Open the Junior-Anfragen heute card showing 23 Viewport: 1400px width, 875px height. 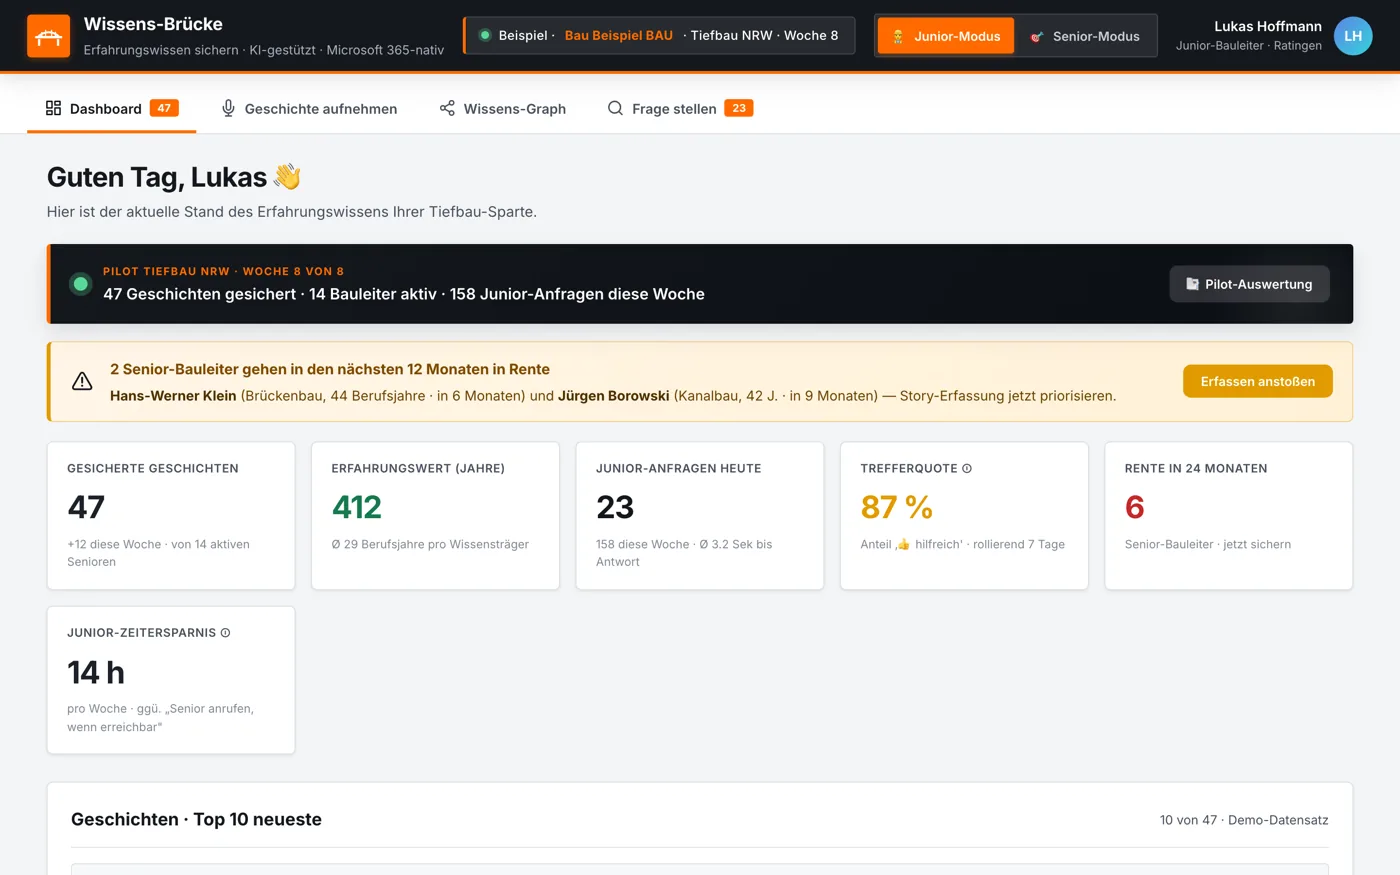coord(700,516)
